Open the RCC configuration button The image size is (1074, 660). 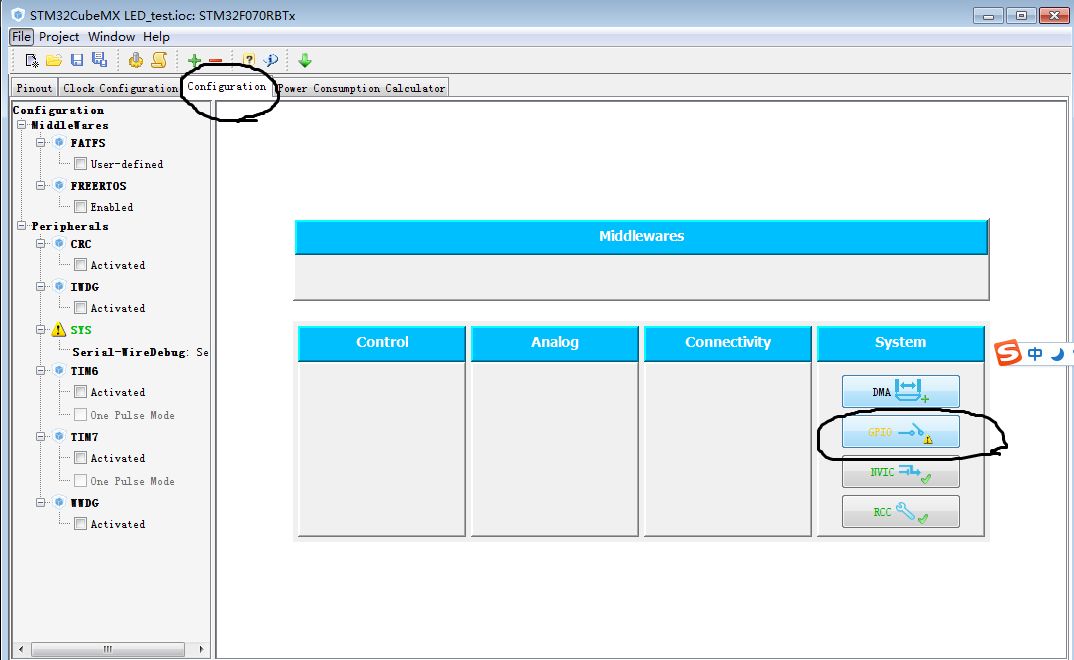(900, 511)
